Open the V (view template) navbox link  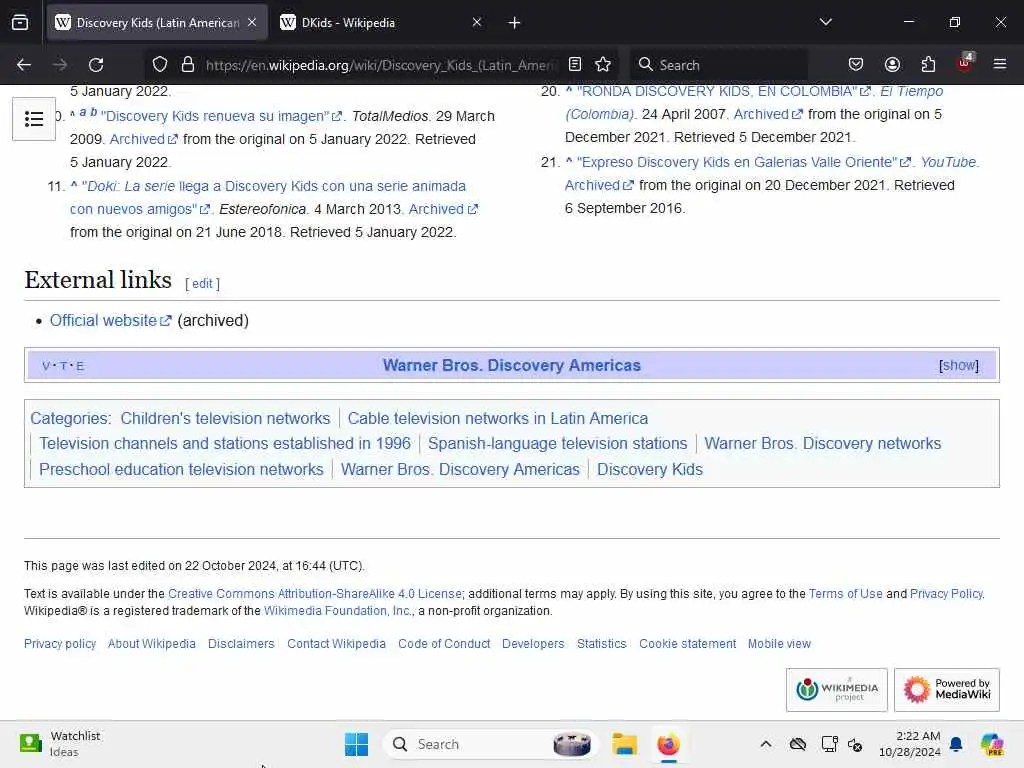(x=46, y=366)
